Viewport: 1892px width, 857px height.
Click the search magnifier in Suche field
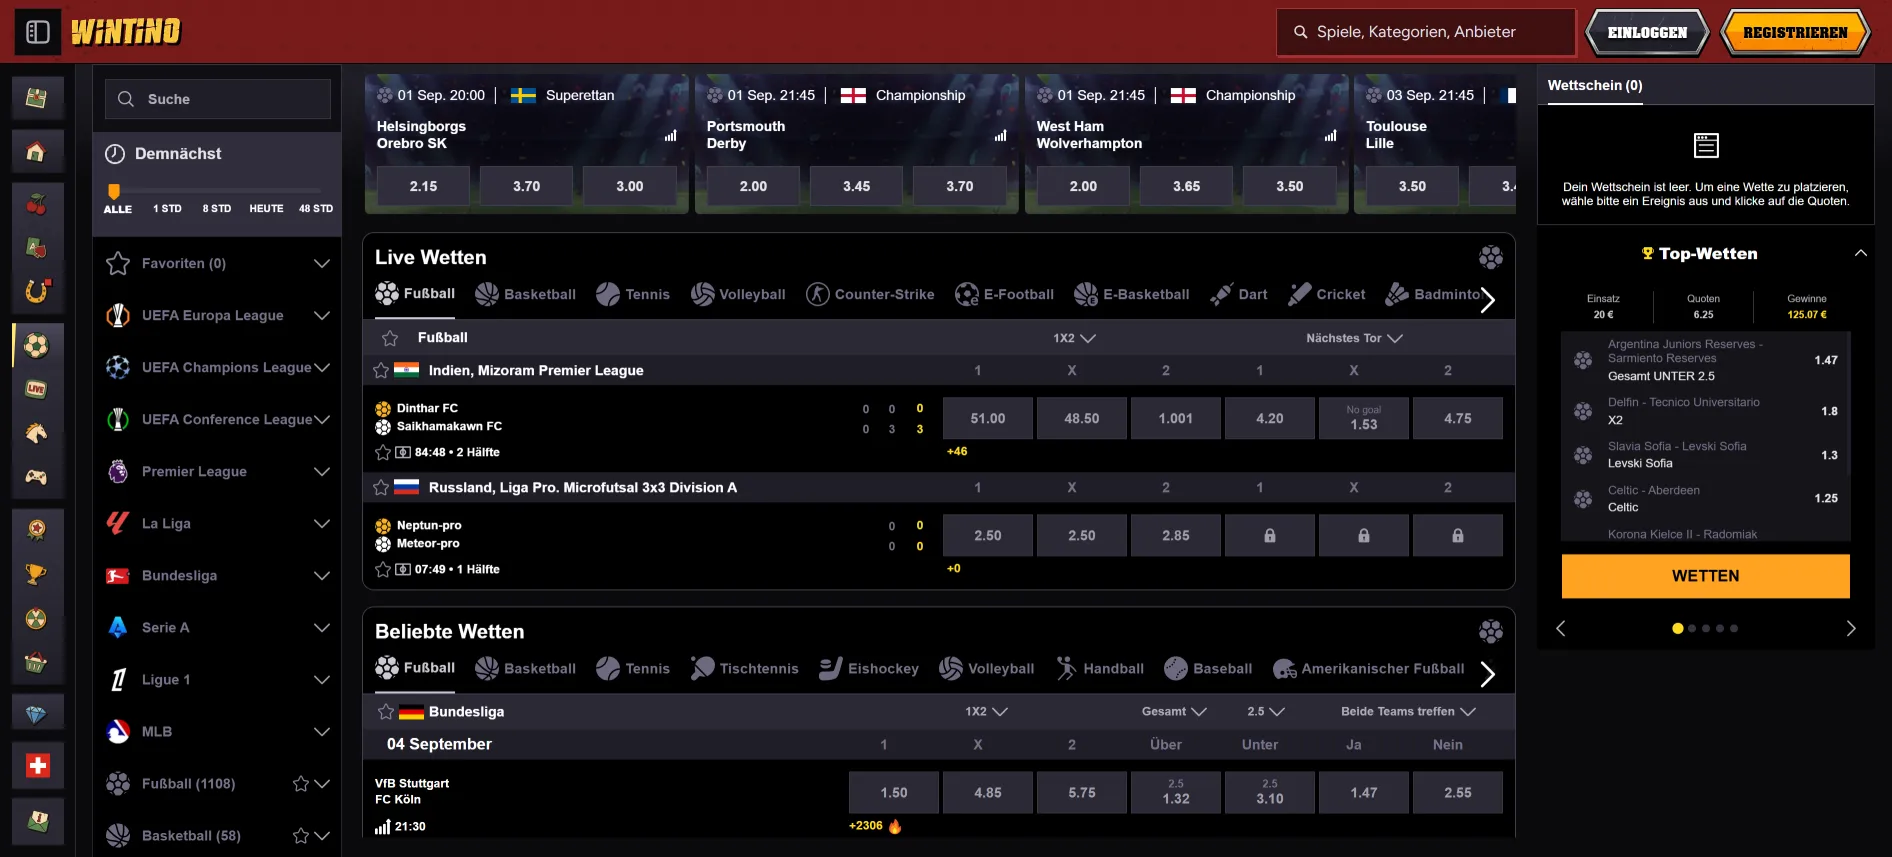tap(126, 99)
